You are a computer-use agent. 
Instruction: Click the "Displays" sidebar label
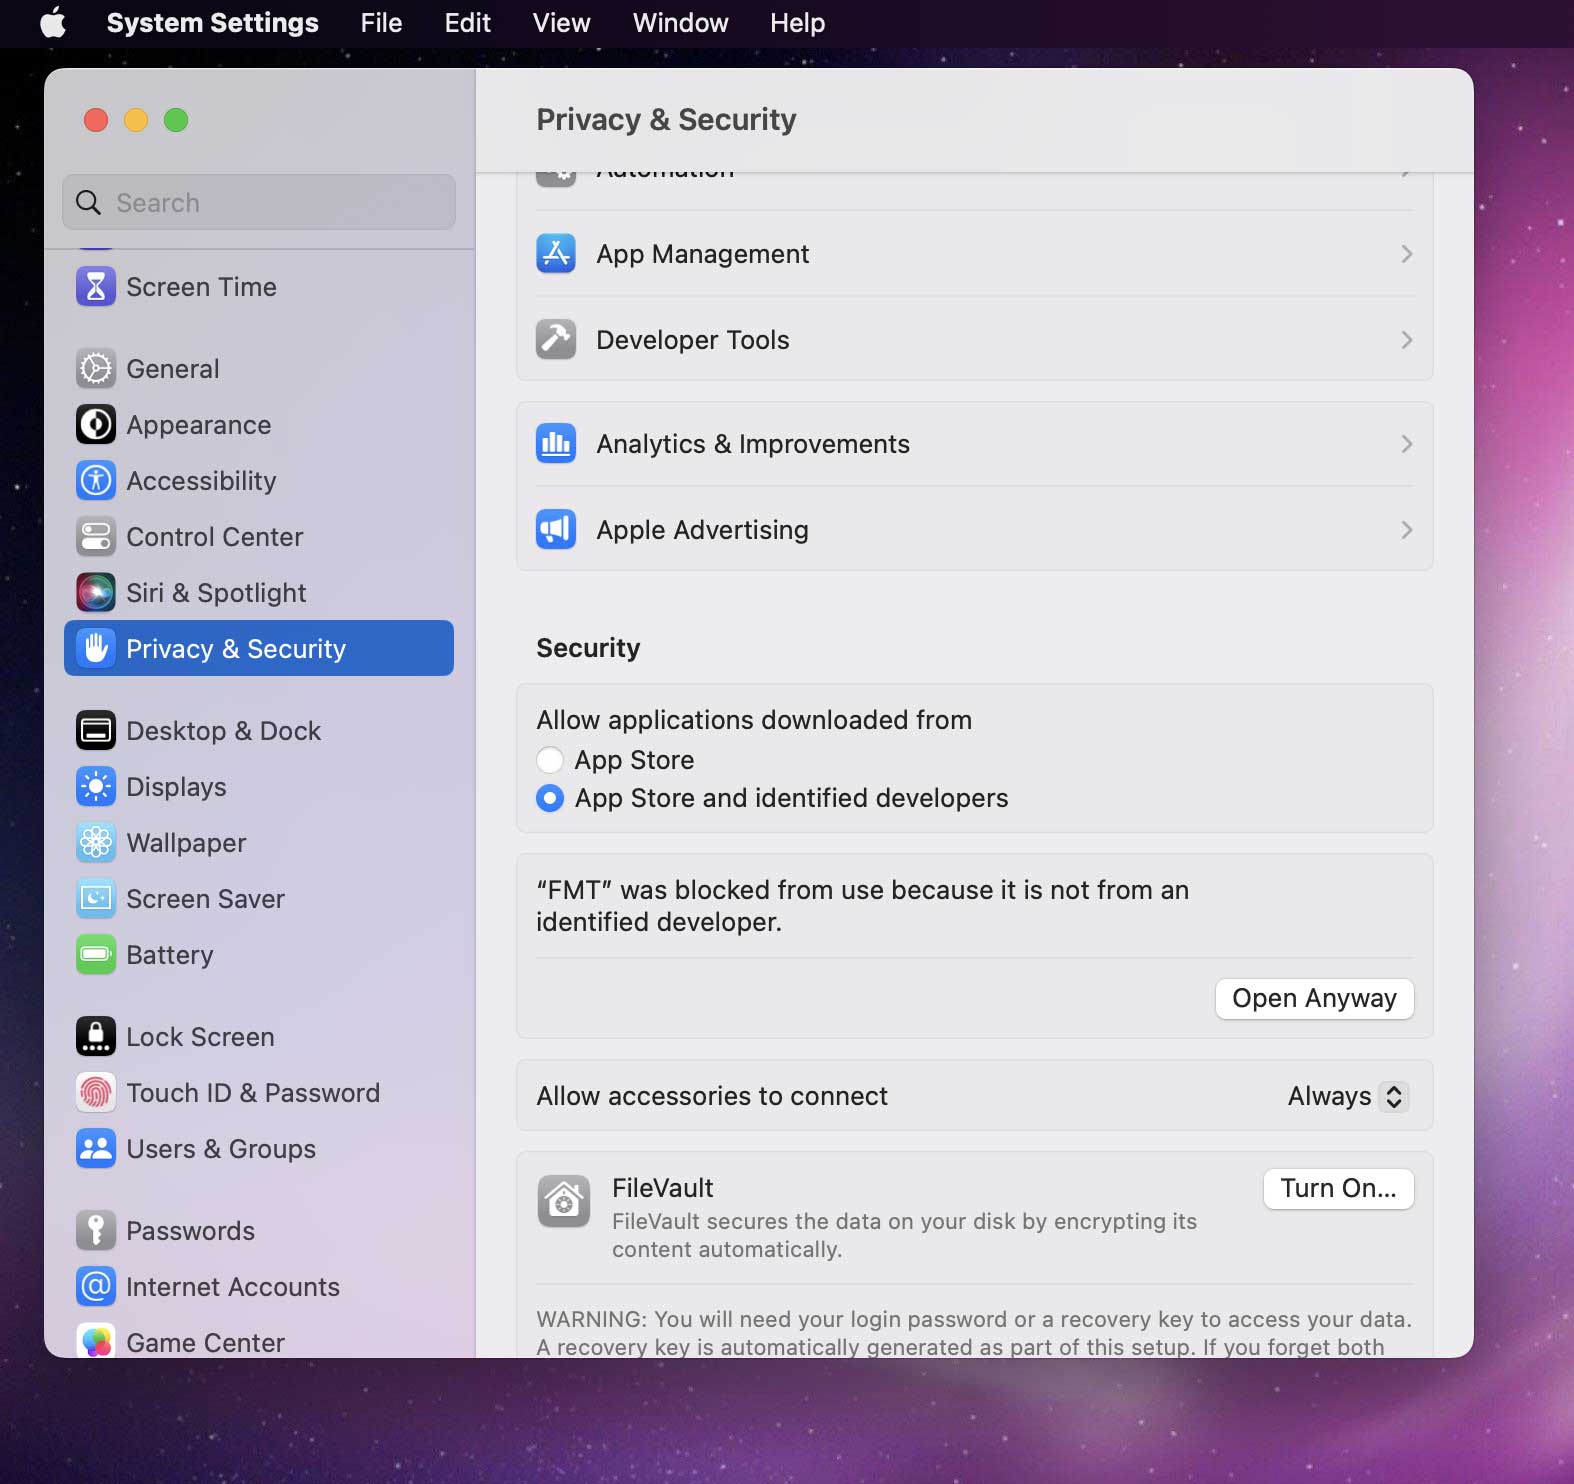click(x=176, y=787)
